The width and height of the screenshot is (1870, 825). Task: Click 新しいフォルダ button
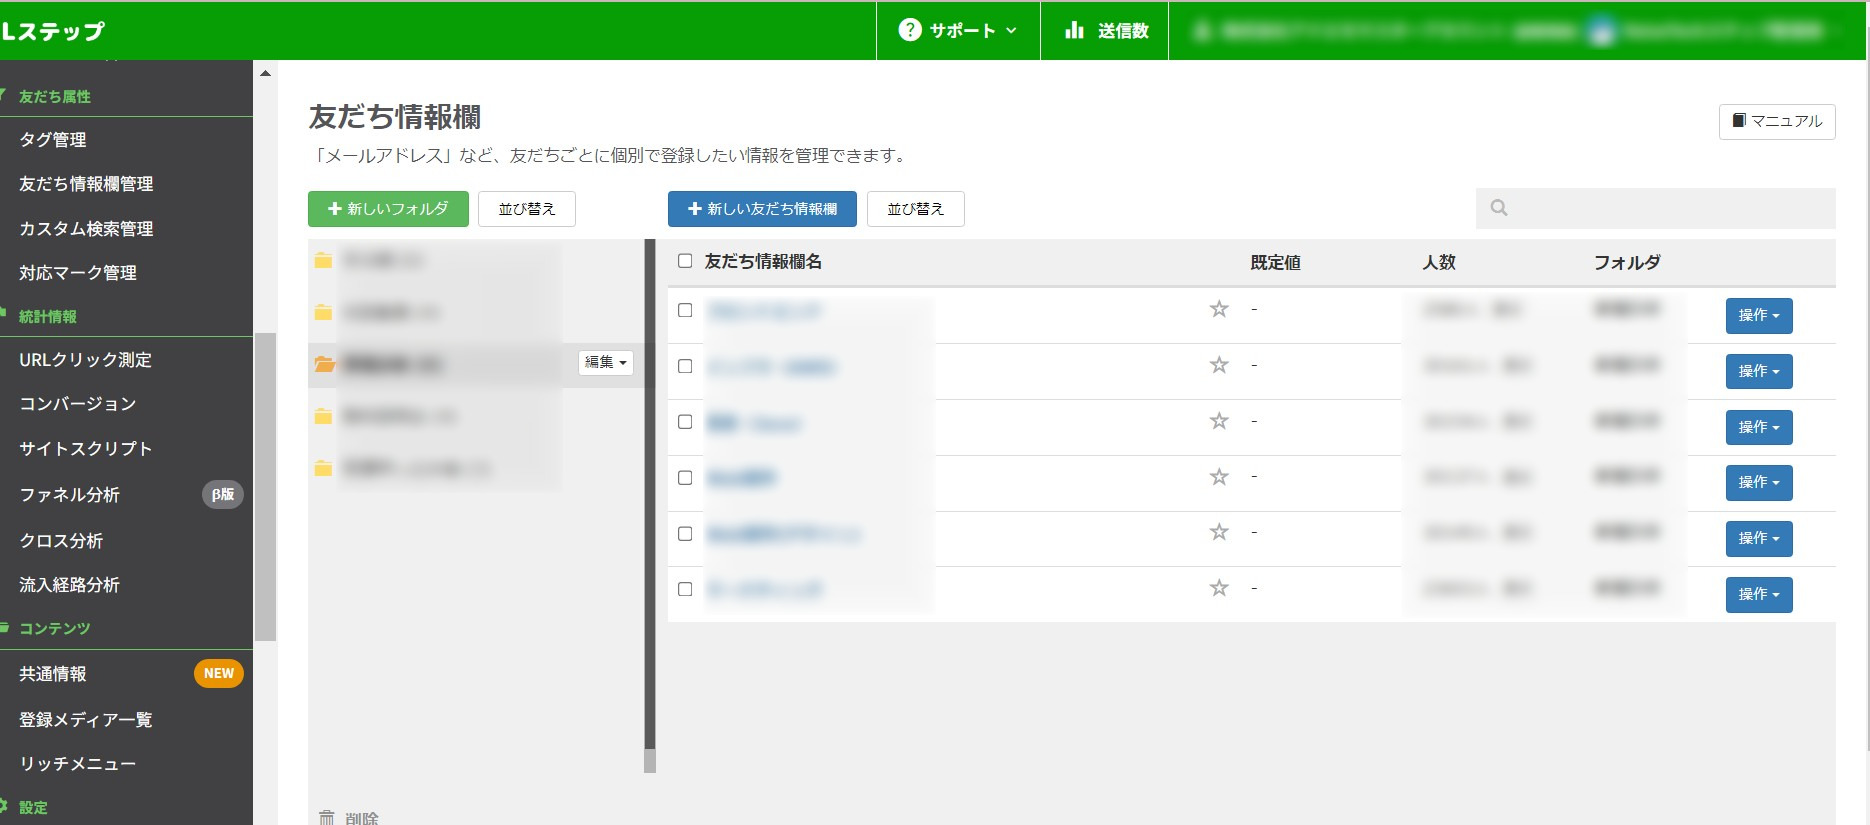[388, 209]
